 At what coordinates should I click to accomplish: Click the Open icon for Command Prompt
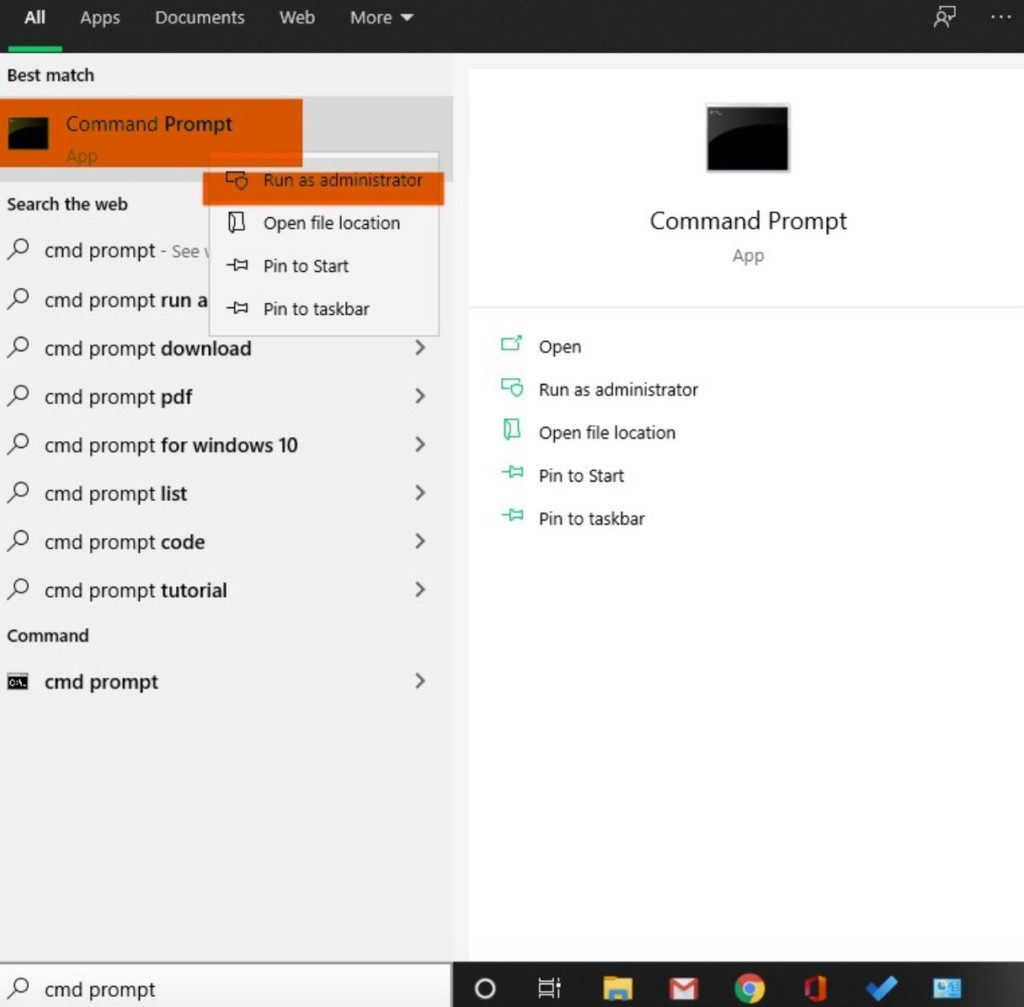point(513,346)
